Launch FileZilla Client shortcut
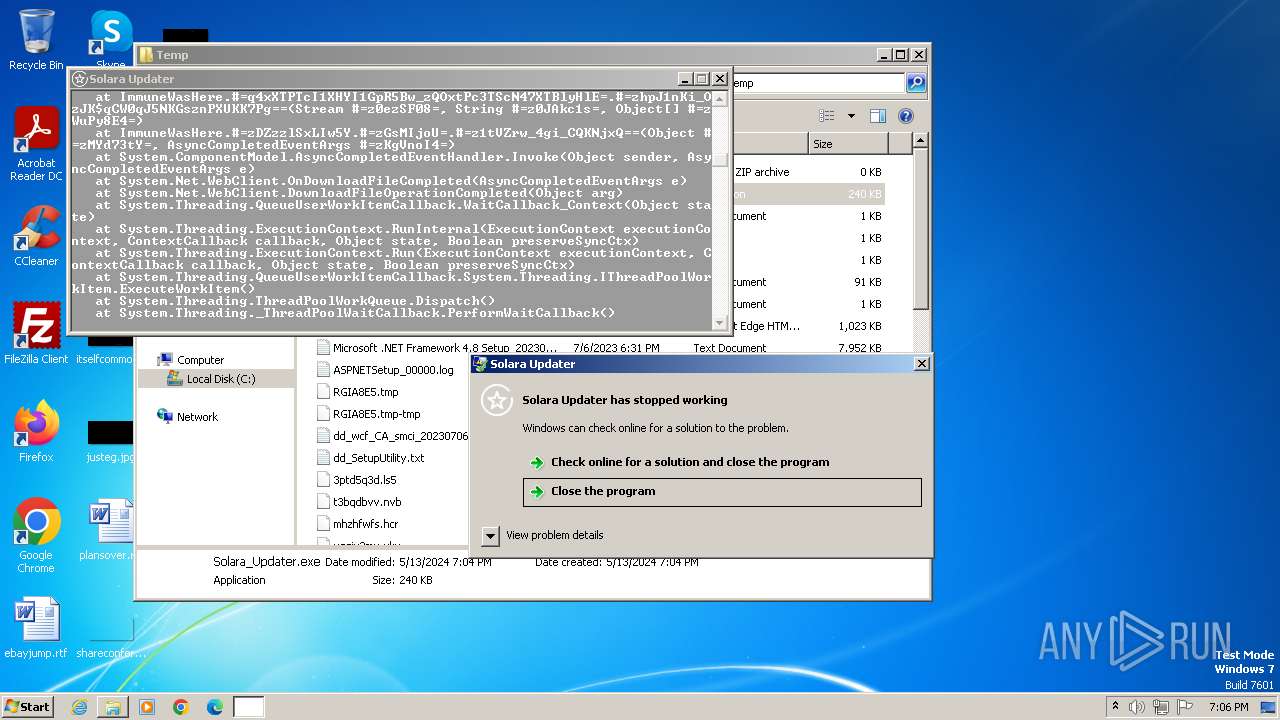The image size is (1280, 720). (36, 334)
